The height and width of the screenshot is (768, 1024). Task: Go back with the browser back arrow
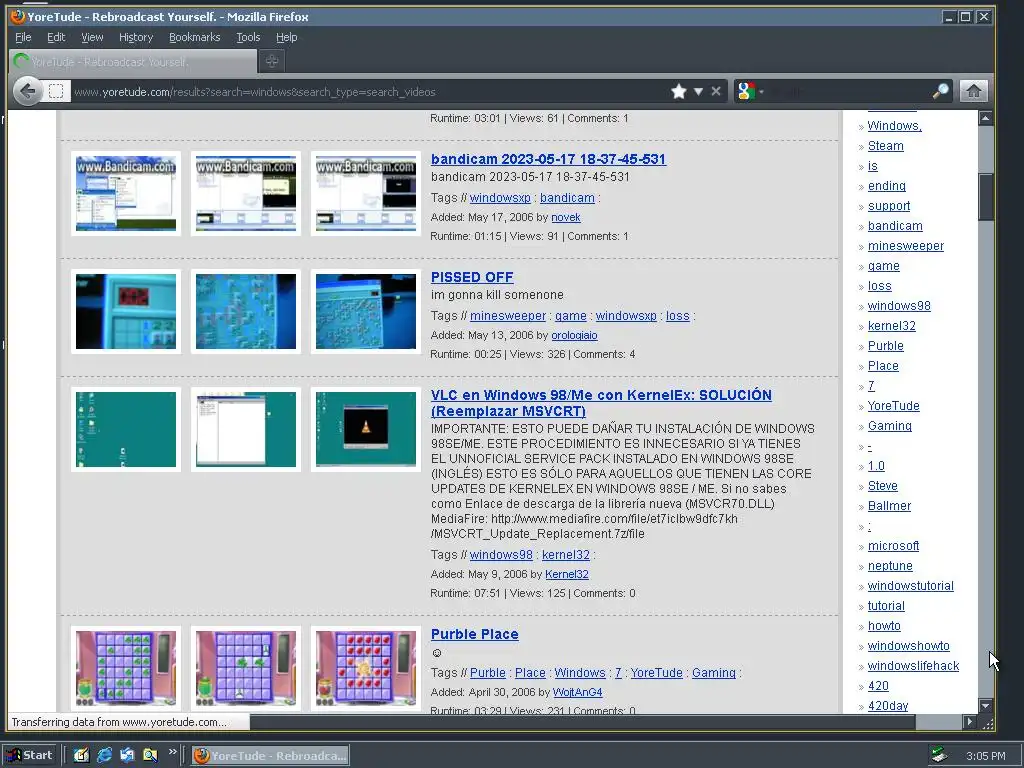[x=27, y=91]
